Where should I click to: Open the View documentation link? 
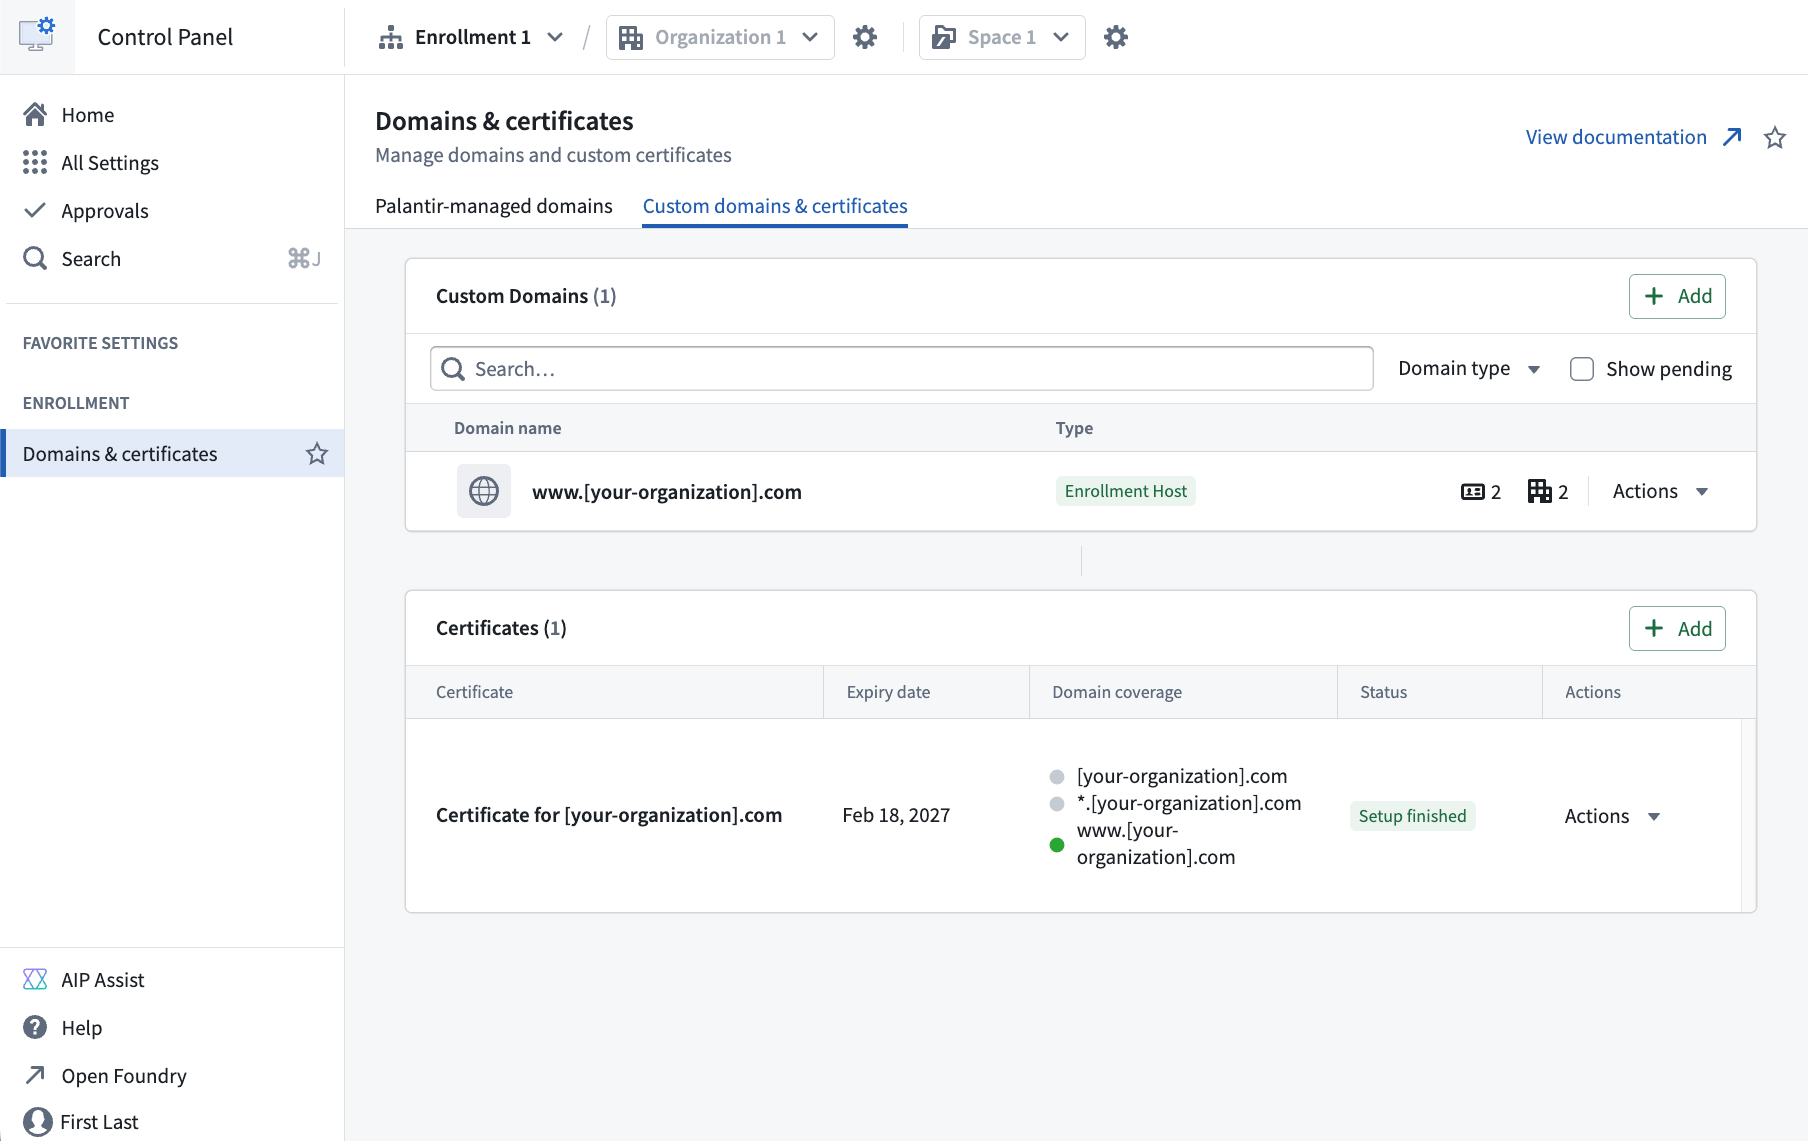[x=1634, y=137]
